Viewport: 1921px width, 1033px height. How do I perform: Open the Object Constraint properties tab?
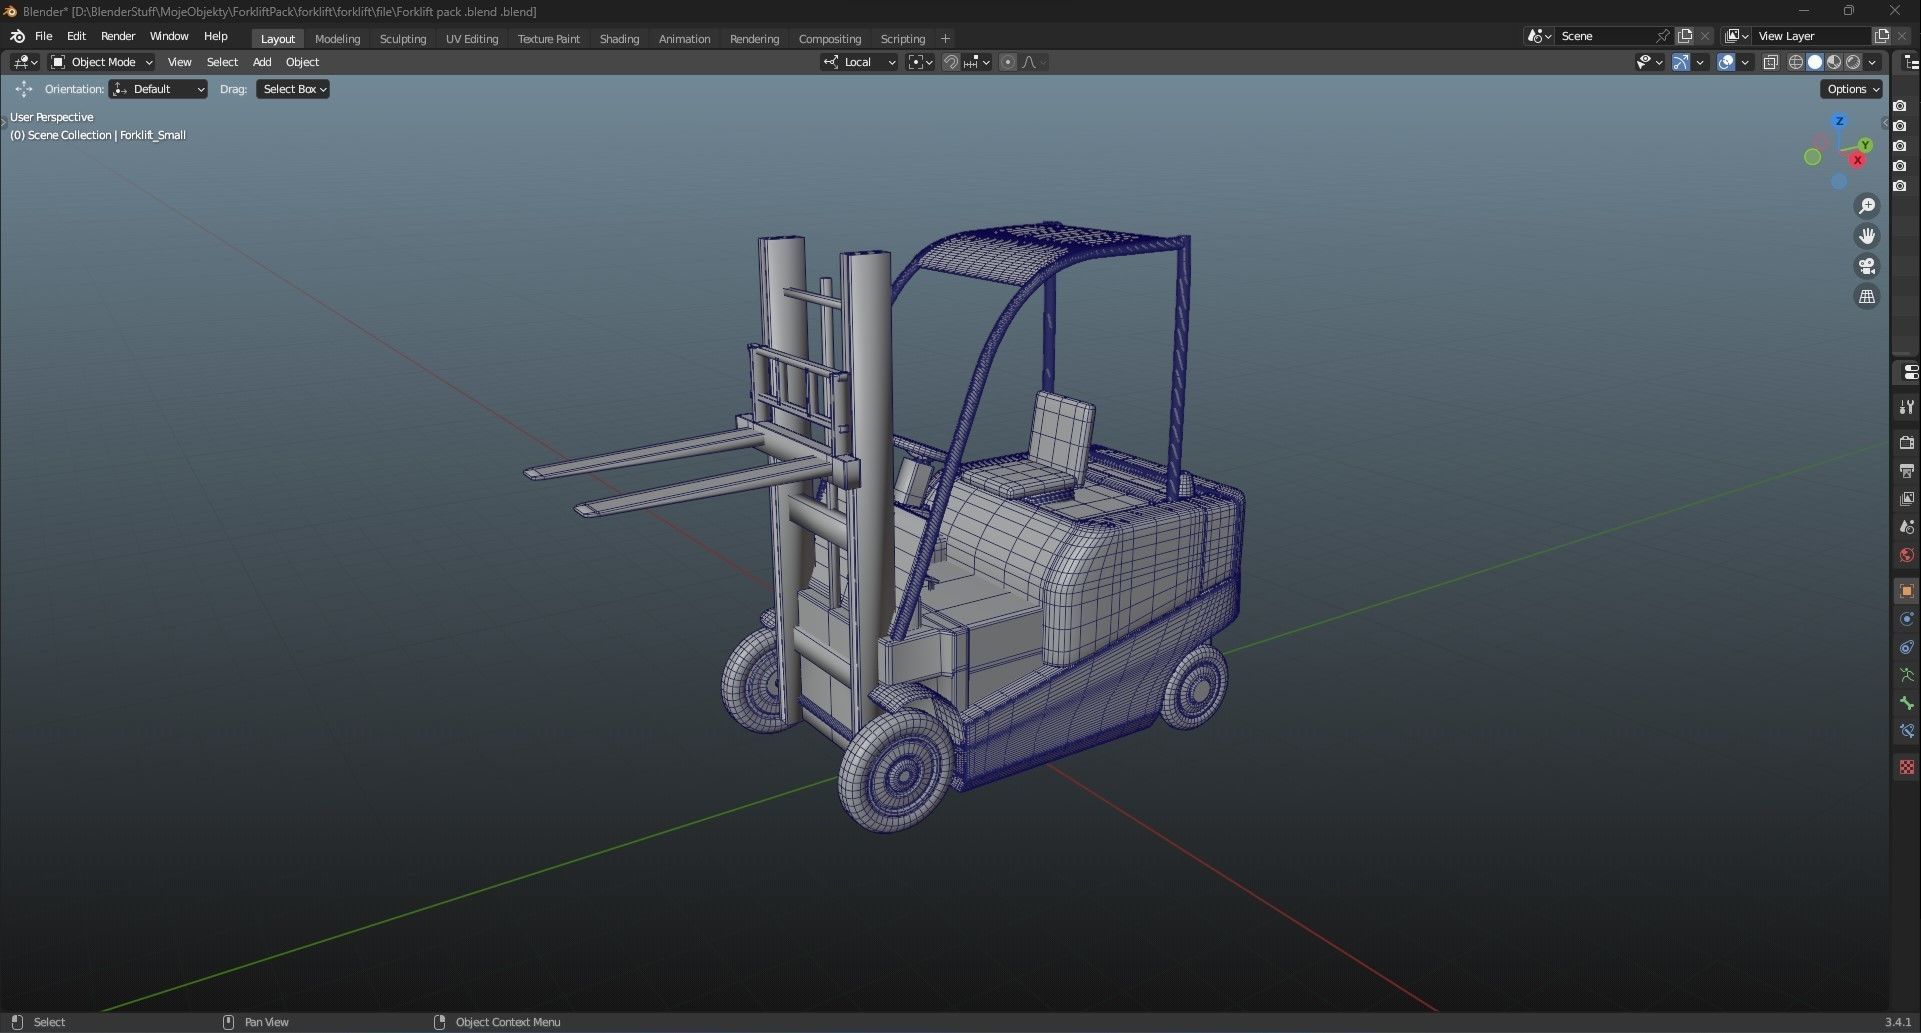(1907, 647)
